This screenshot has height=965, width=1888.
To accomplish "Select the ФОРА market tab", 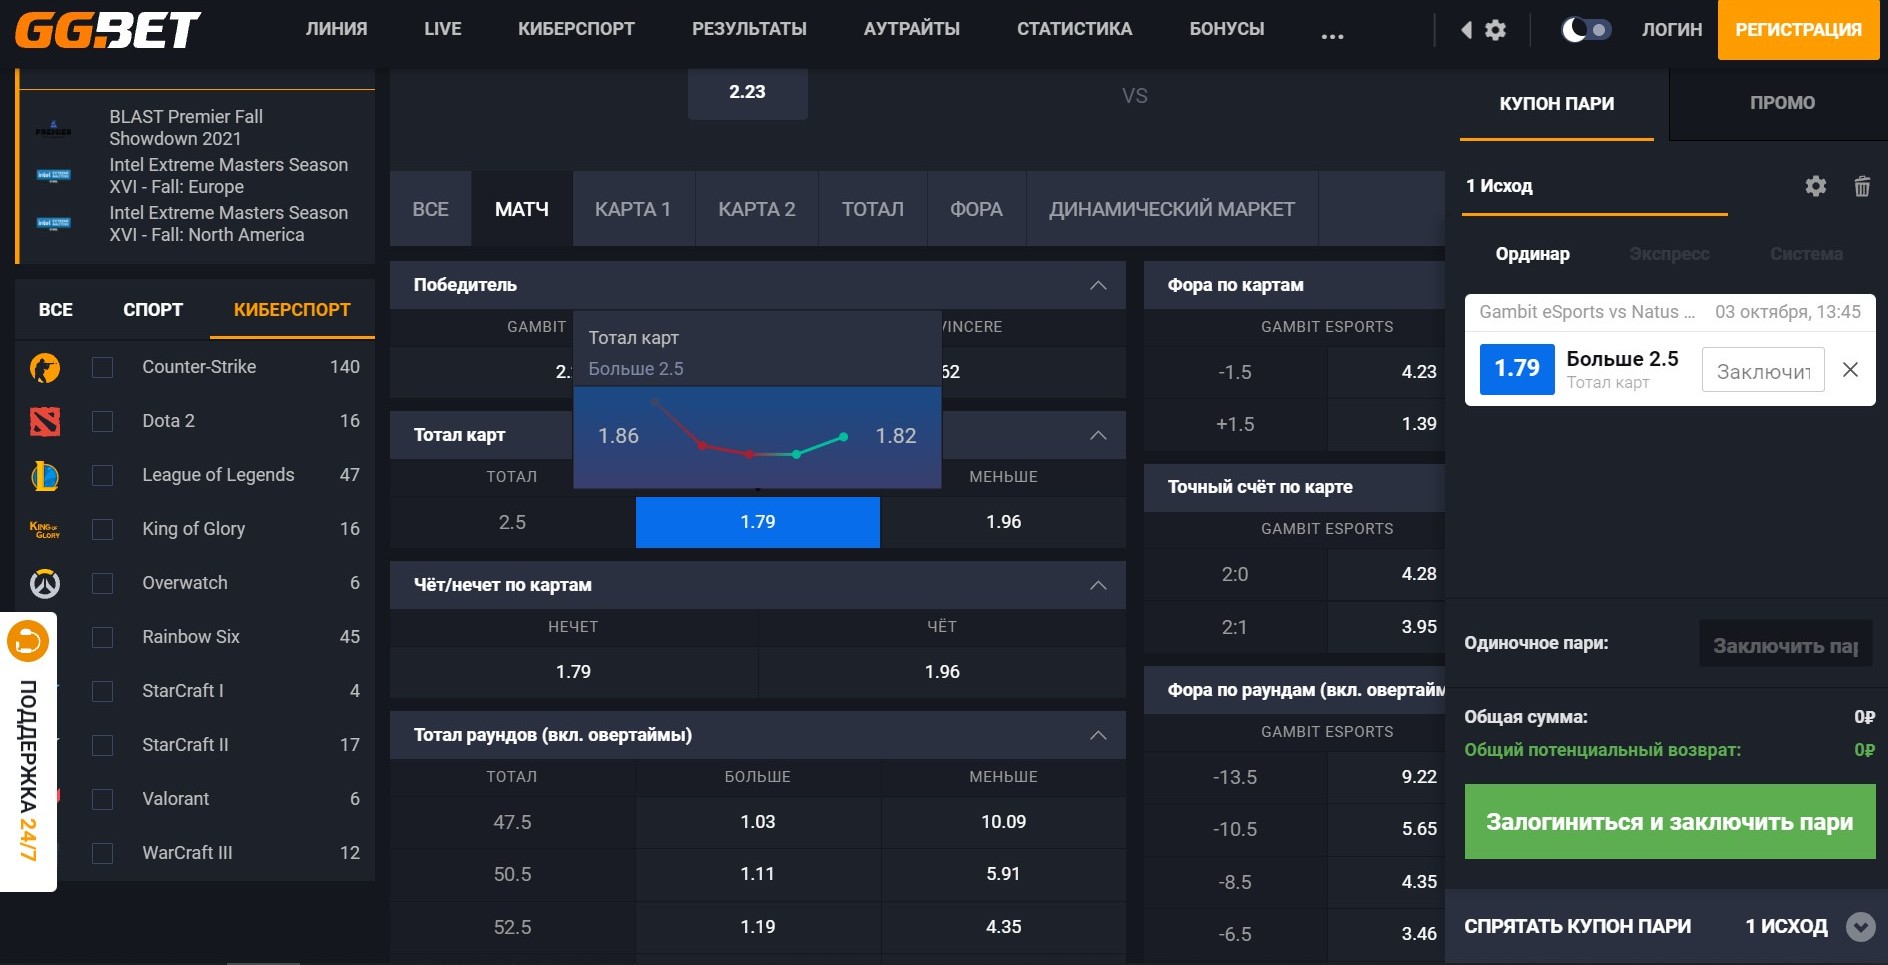I will (x=976, y=209).
